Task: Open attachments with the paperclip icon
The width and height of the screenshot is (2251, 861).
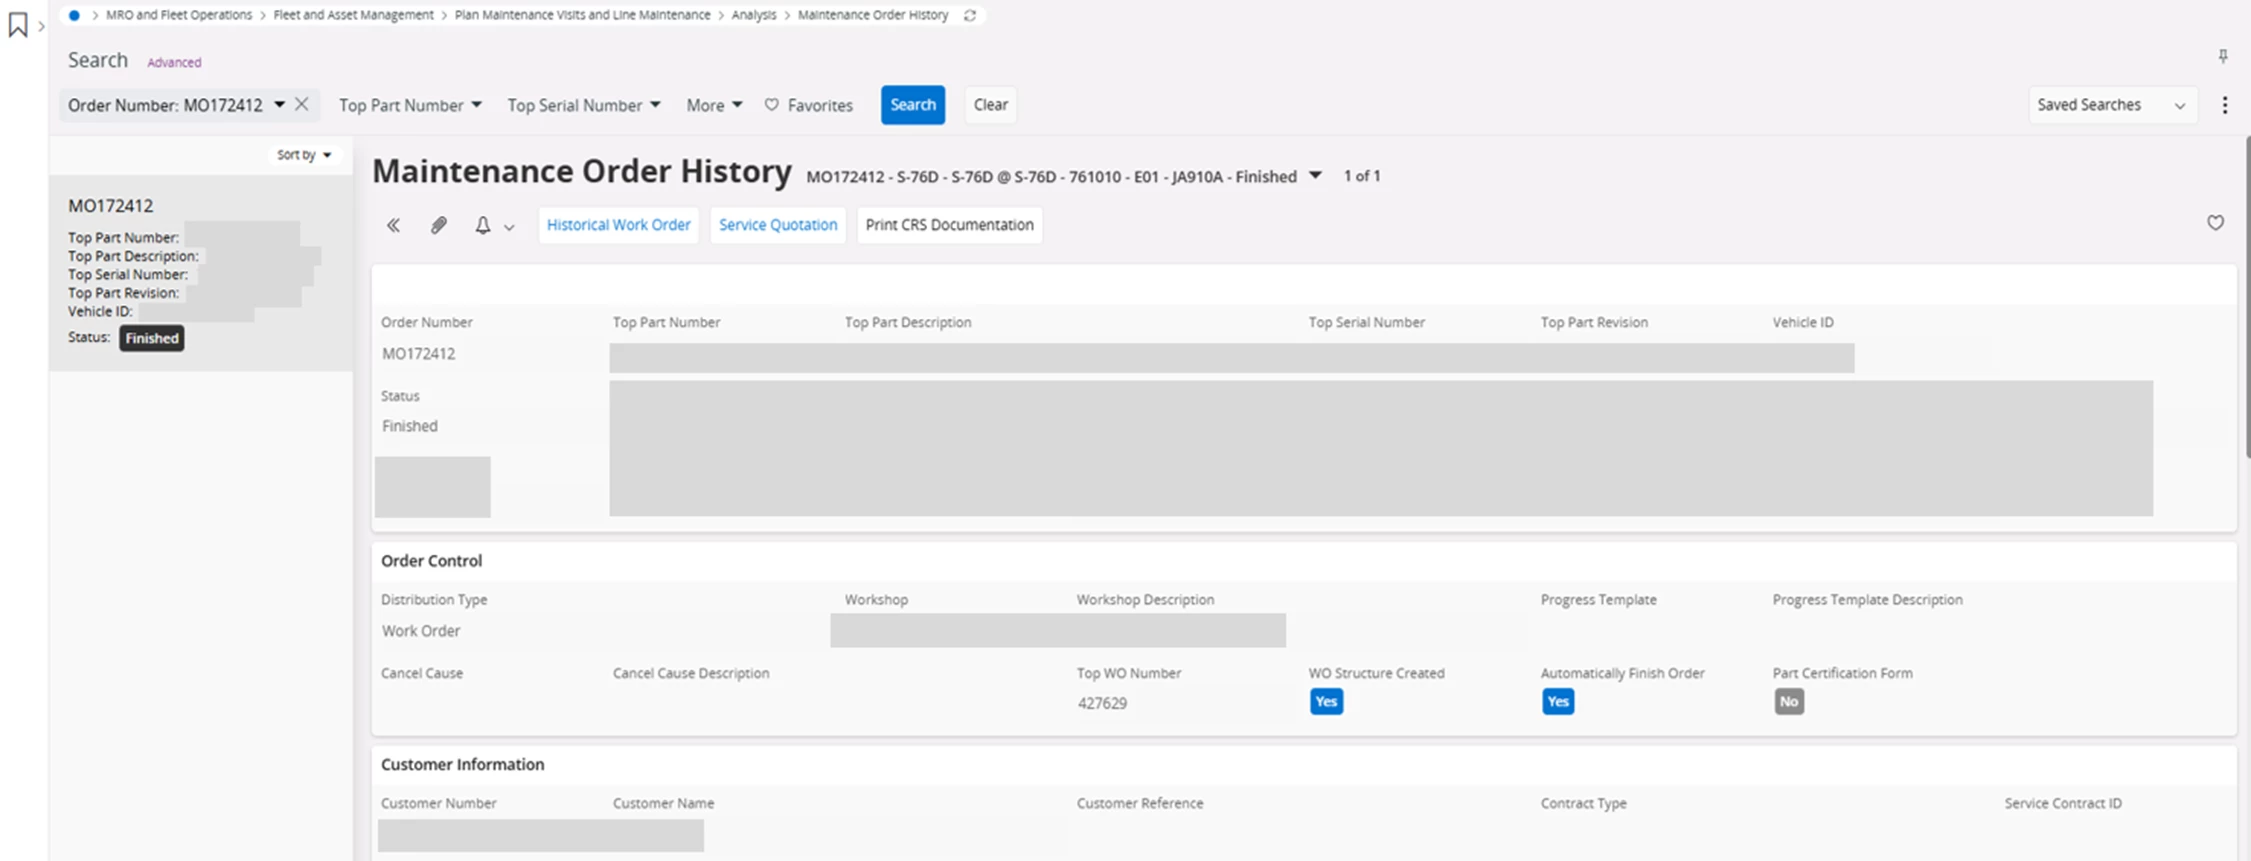Action: tap(438, 225)
